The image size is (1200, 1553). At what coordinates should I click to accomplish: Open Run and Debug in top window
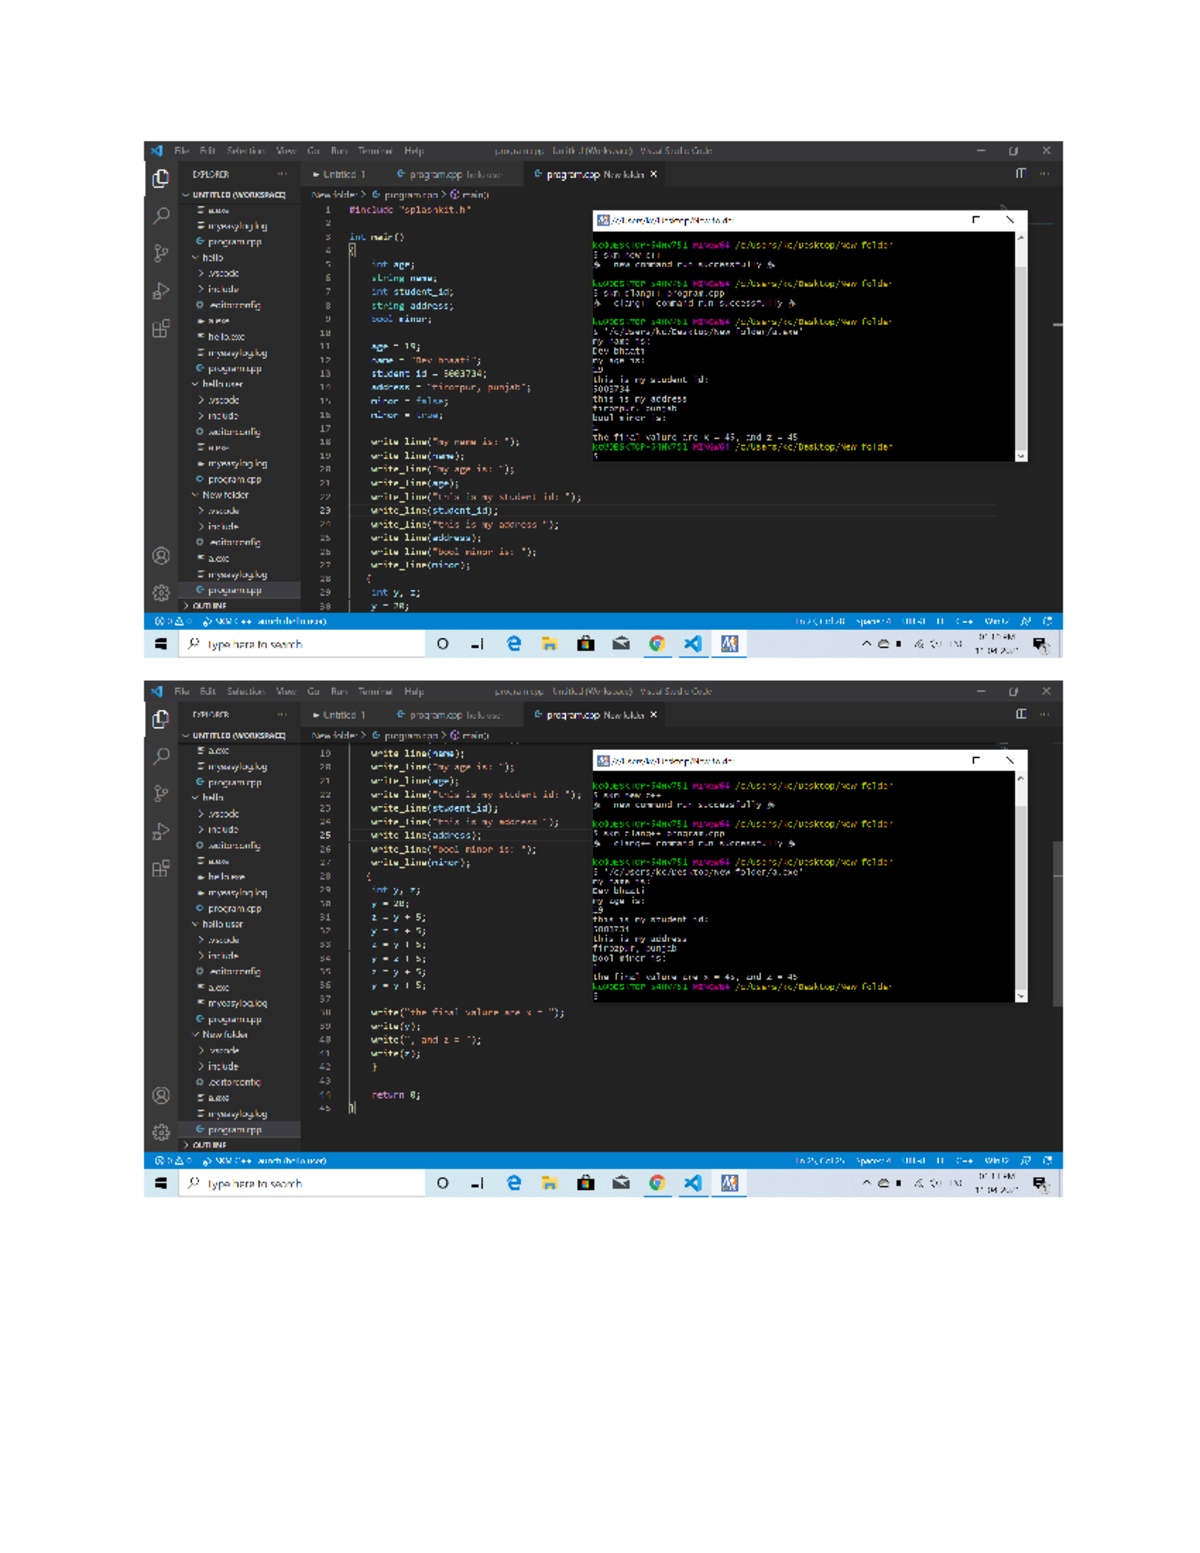tap(161, 291)
